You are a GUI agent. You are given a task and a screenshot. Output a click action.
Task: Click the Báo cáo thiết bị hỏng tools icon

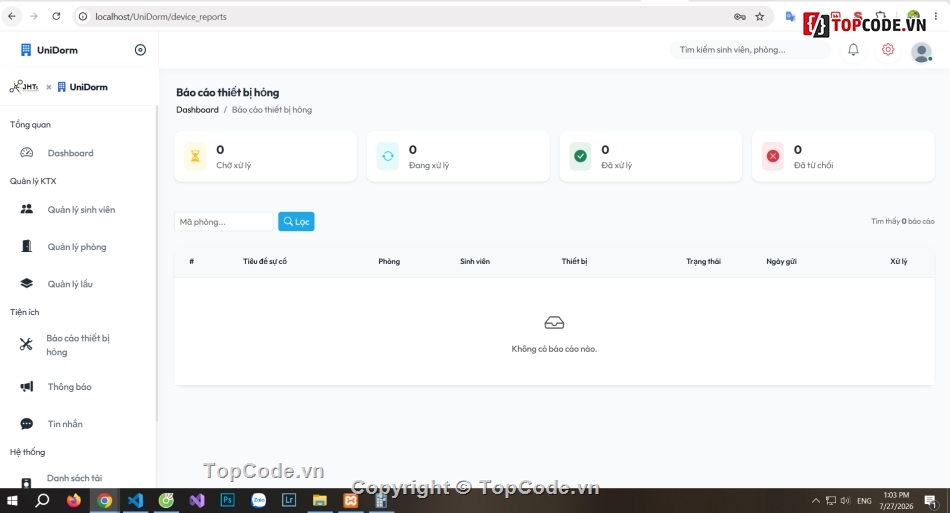pos(26,345)
